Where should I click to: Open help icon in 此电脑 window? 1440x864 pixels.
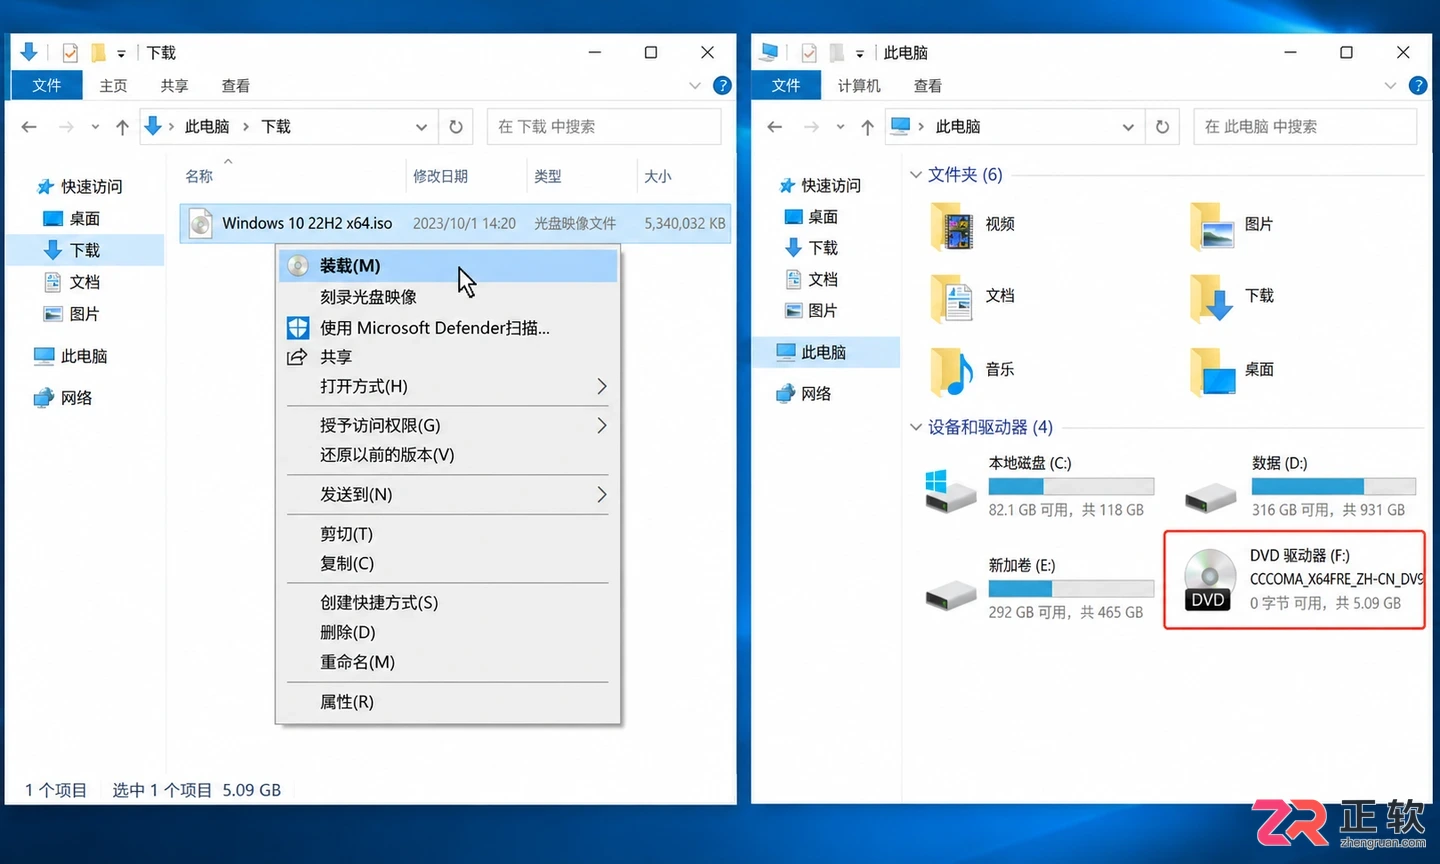pos(1417,86)
